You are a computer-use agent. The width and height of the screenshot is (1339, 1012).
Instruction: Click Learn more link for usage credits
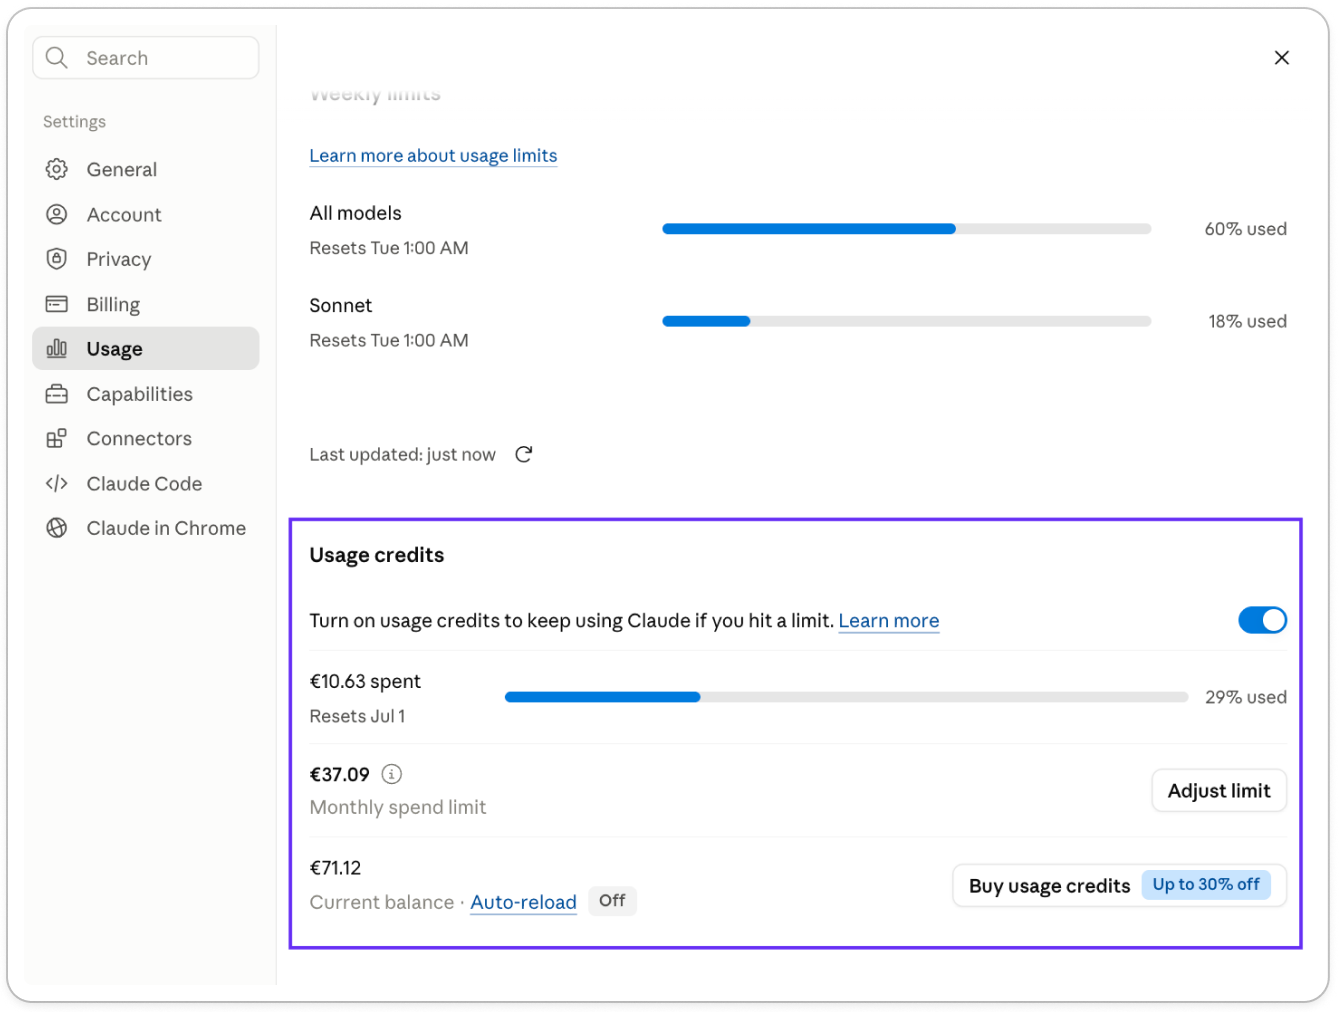pyautogui.click(x=888, y=621)
